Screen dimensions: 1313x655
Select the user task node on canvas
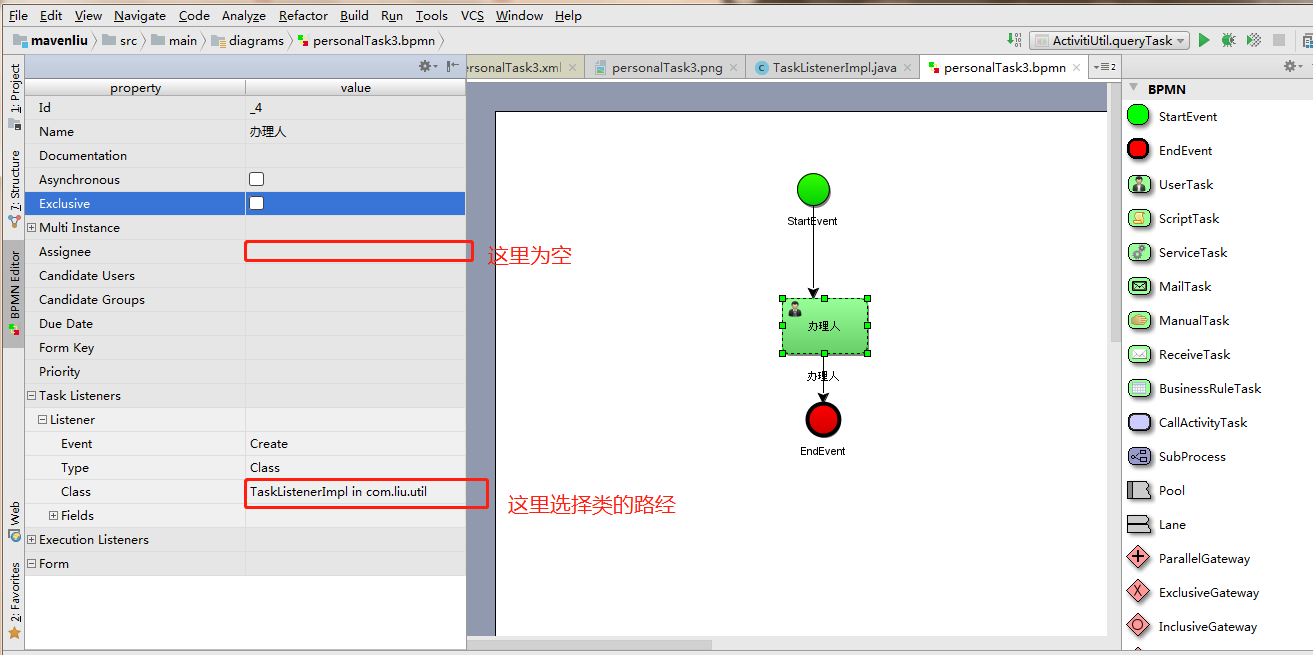pyautogui.click(x=824, y=326)
